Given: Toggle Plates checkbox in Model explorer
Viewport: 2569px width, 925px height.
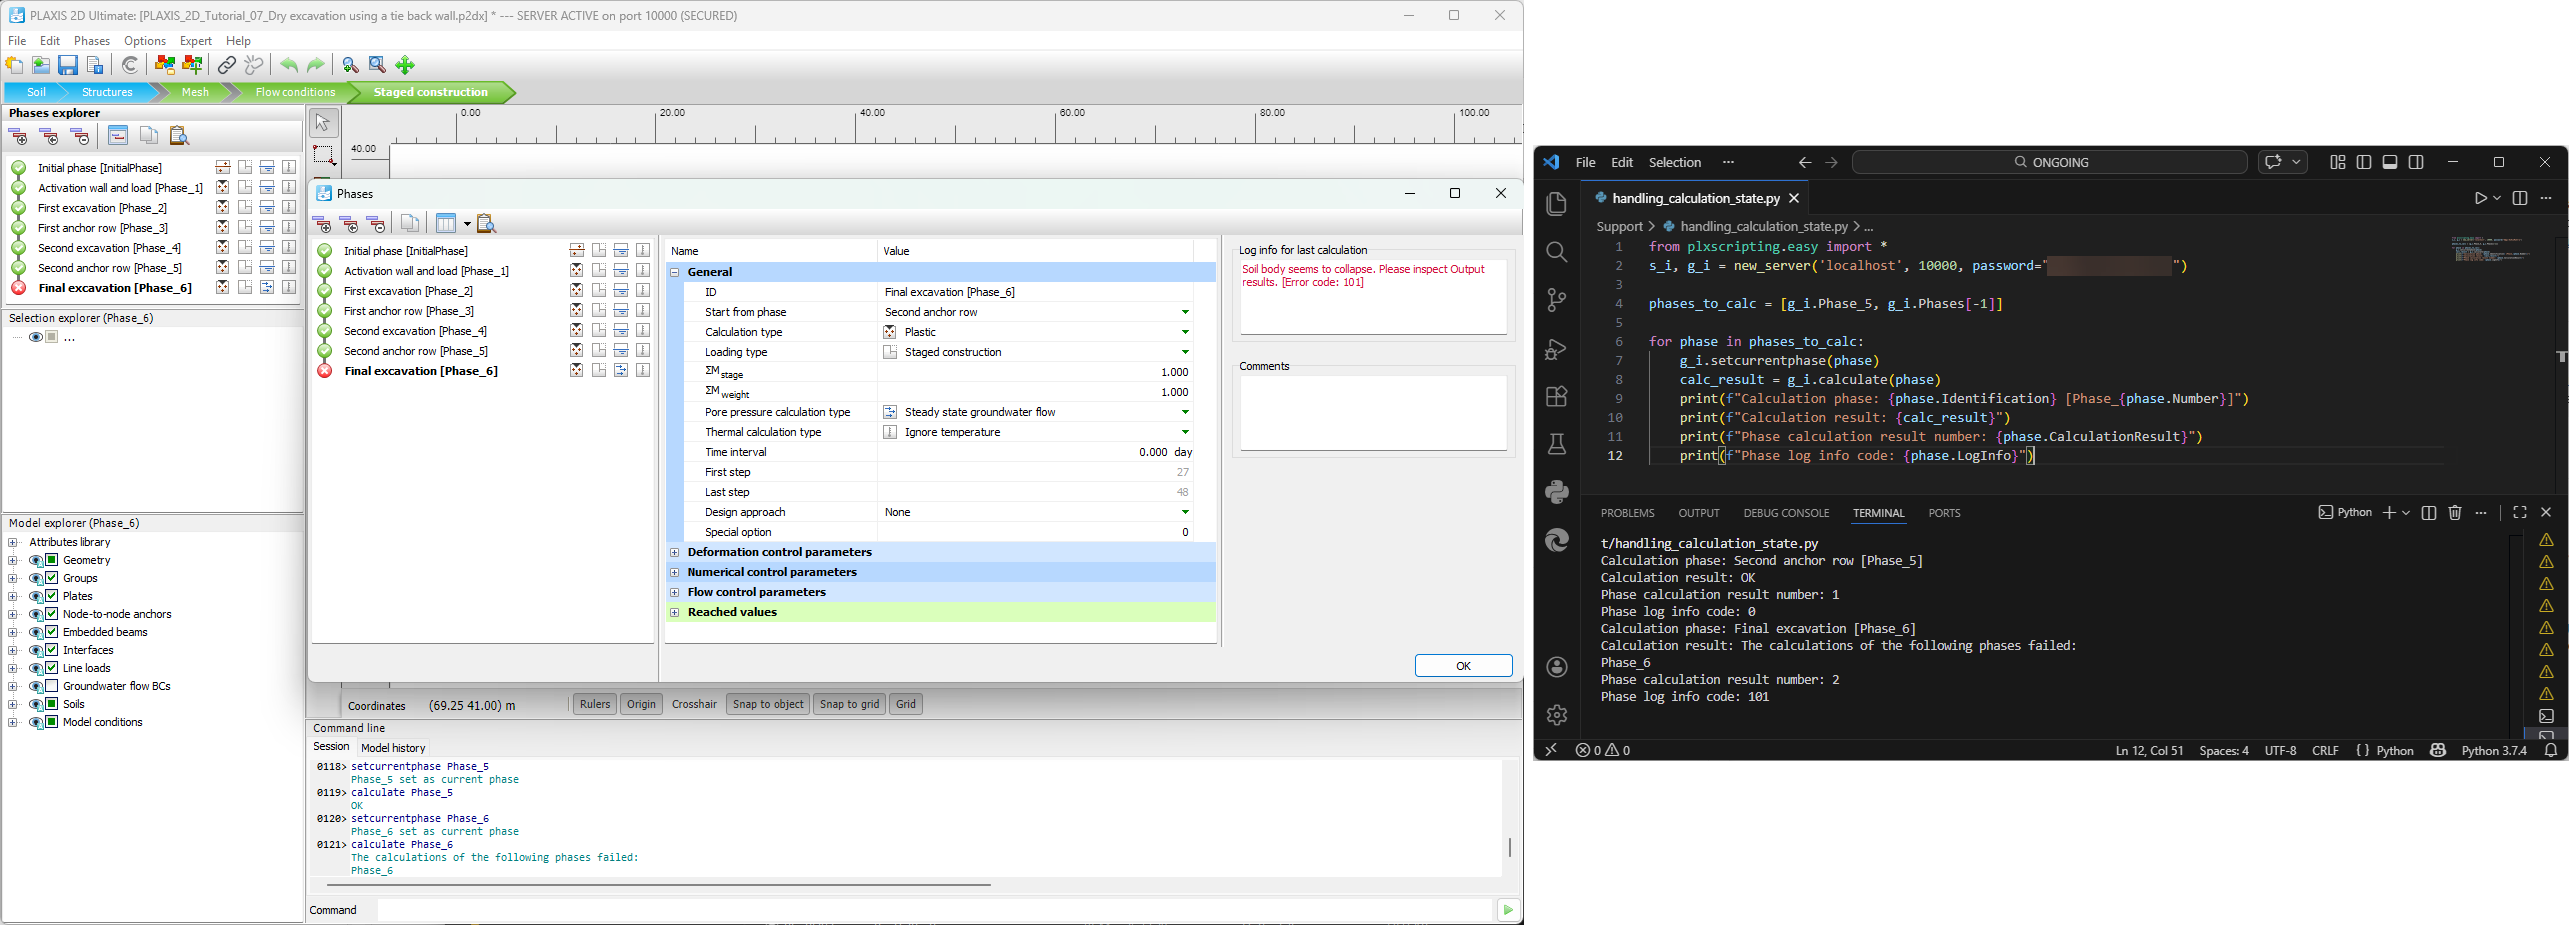Looking at the screenshot, I should point(52,596).
